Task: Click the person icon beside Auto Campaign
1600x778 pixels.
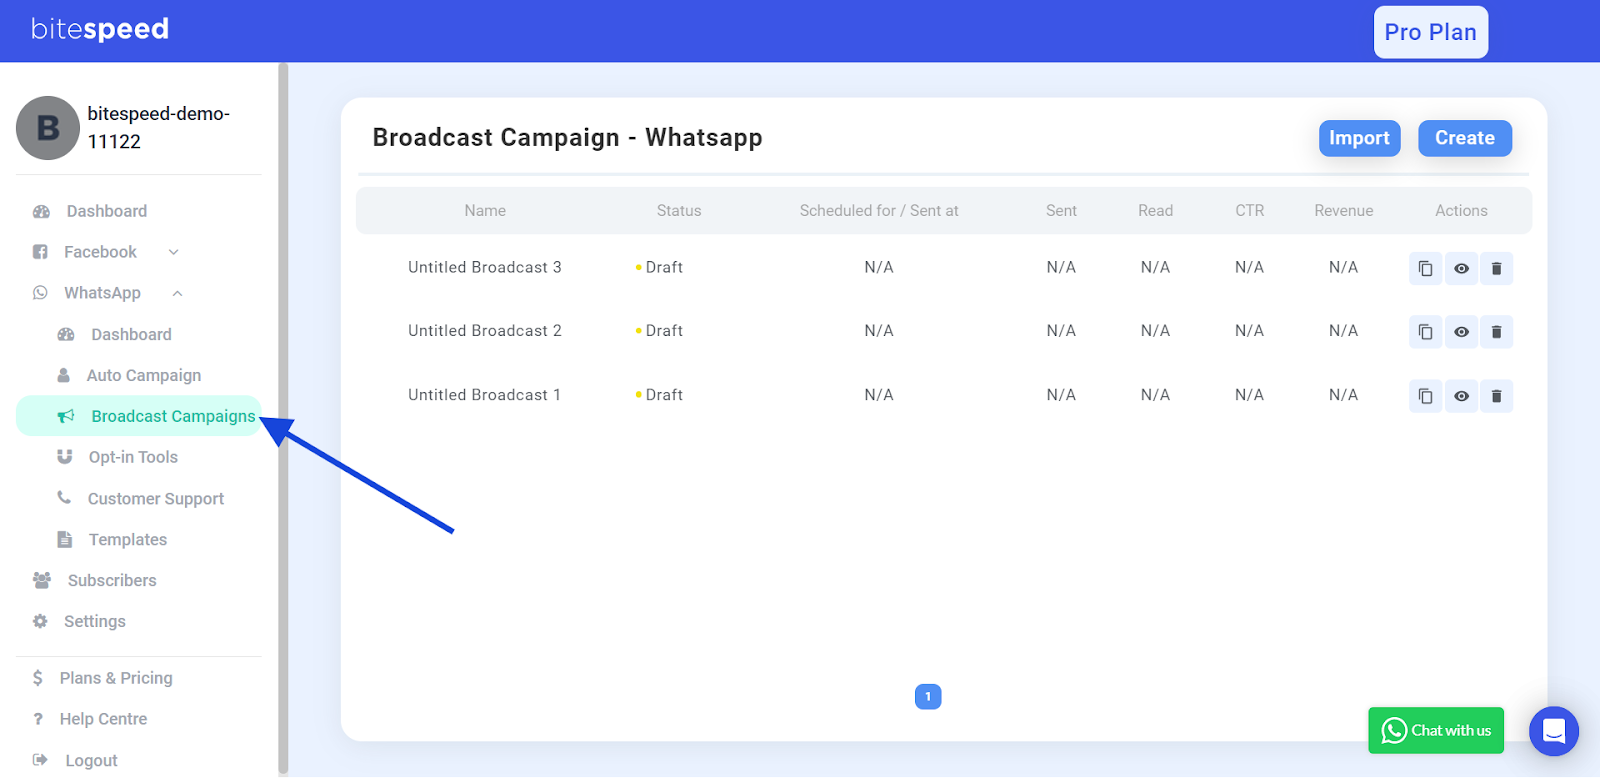Action: pos(64,375)
